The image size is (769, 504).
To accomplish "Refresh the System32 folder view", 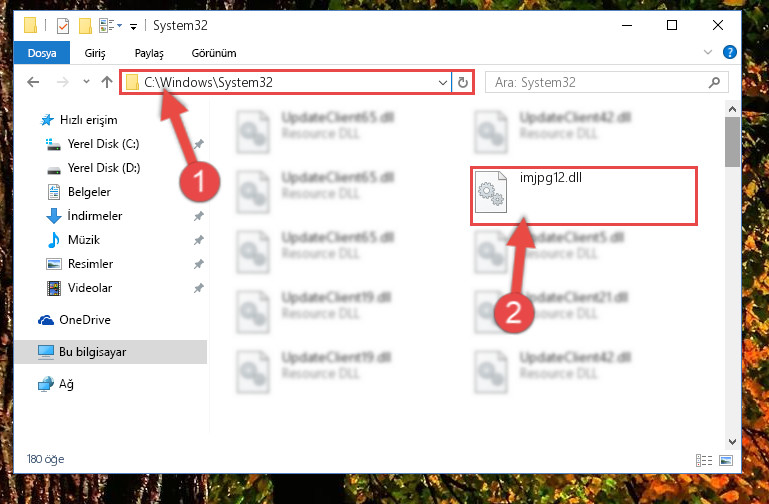I will click(462, 82).
